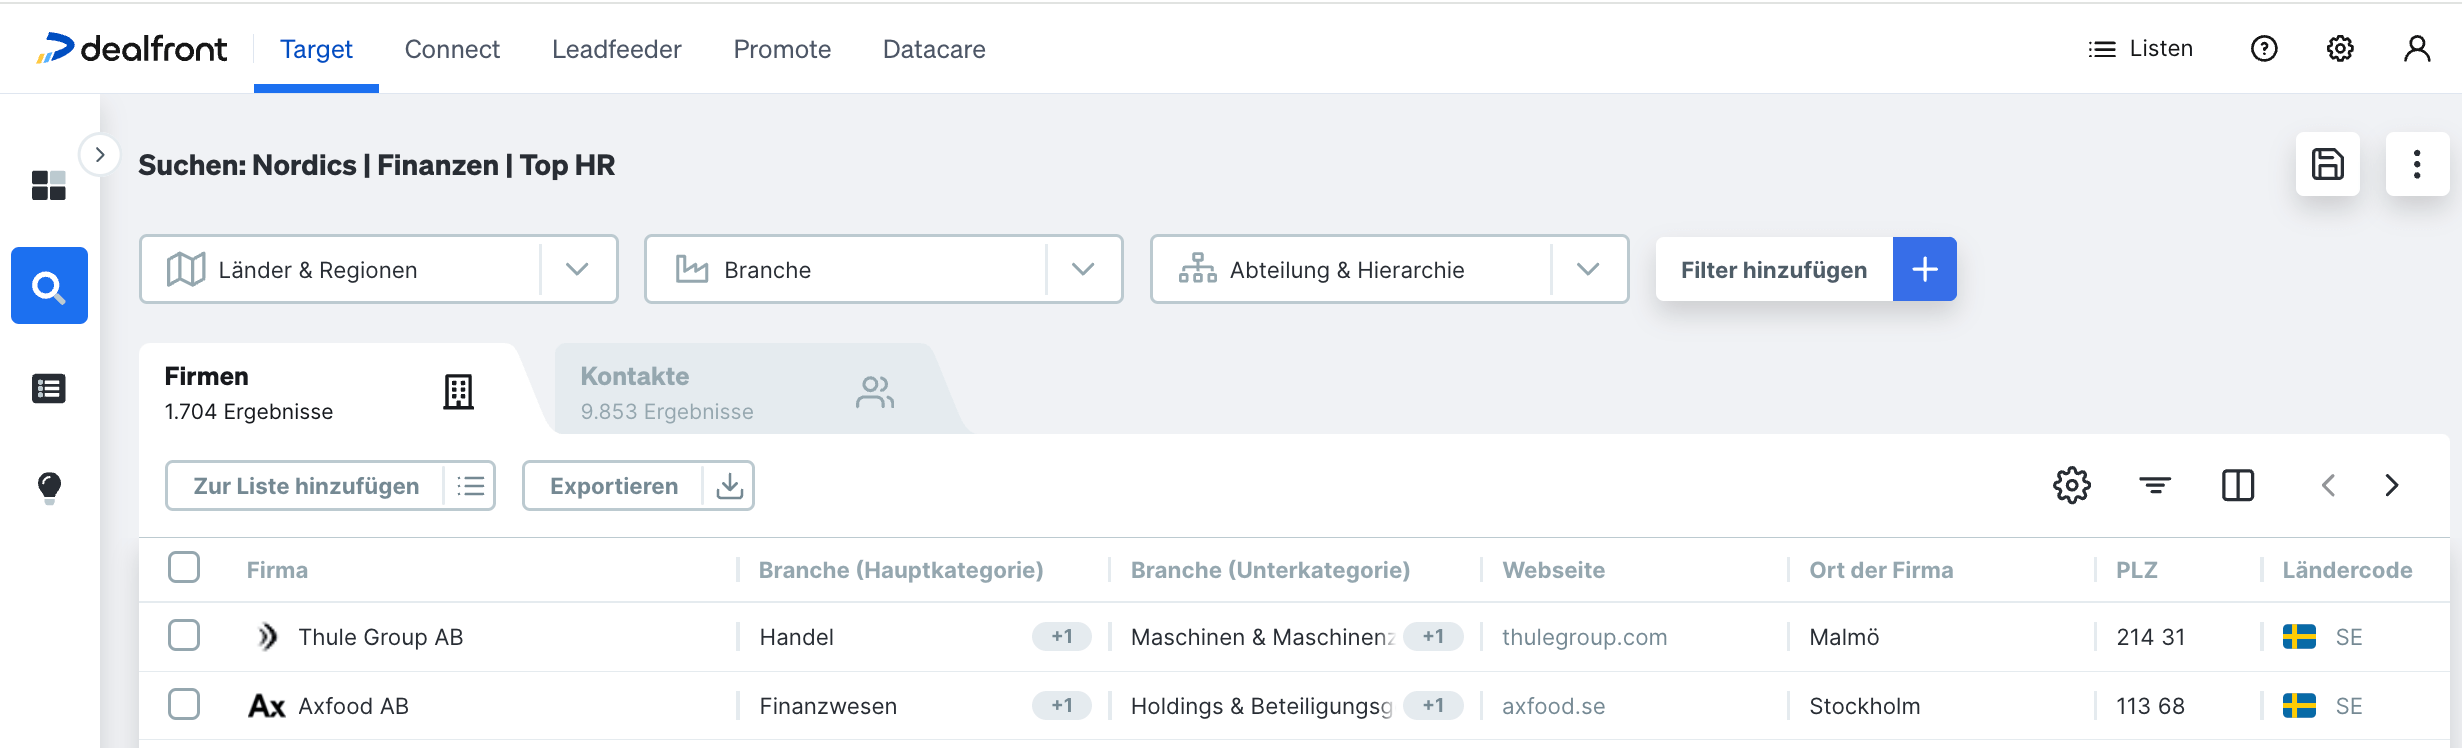The height and width of the screenshot is (748, 2462).
Task: Click the Swedish flag in Thule row
Action: [x=2299, y=637]
